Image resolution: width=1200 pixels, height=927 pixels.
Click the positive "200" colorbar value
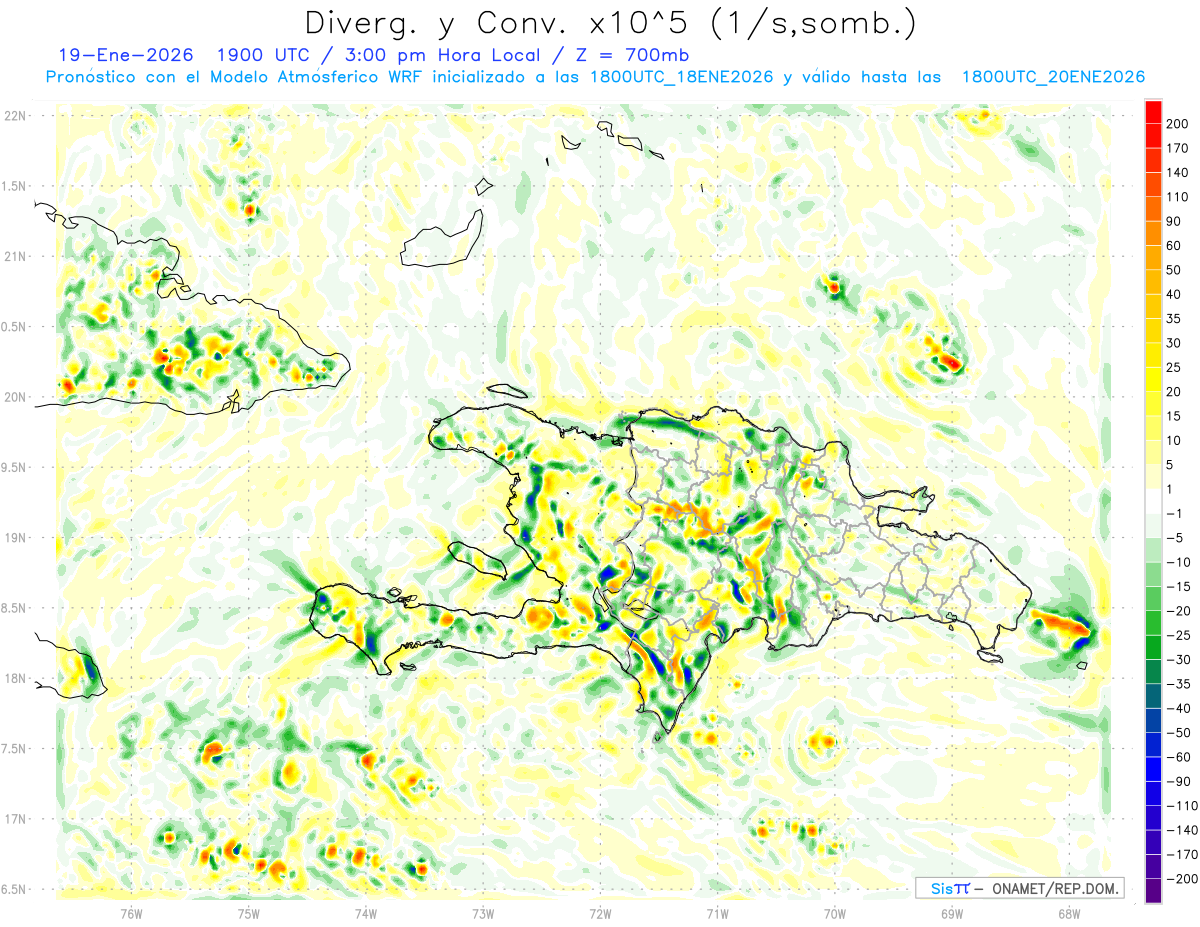click(1177, 123)
